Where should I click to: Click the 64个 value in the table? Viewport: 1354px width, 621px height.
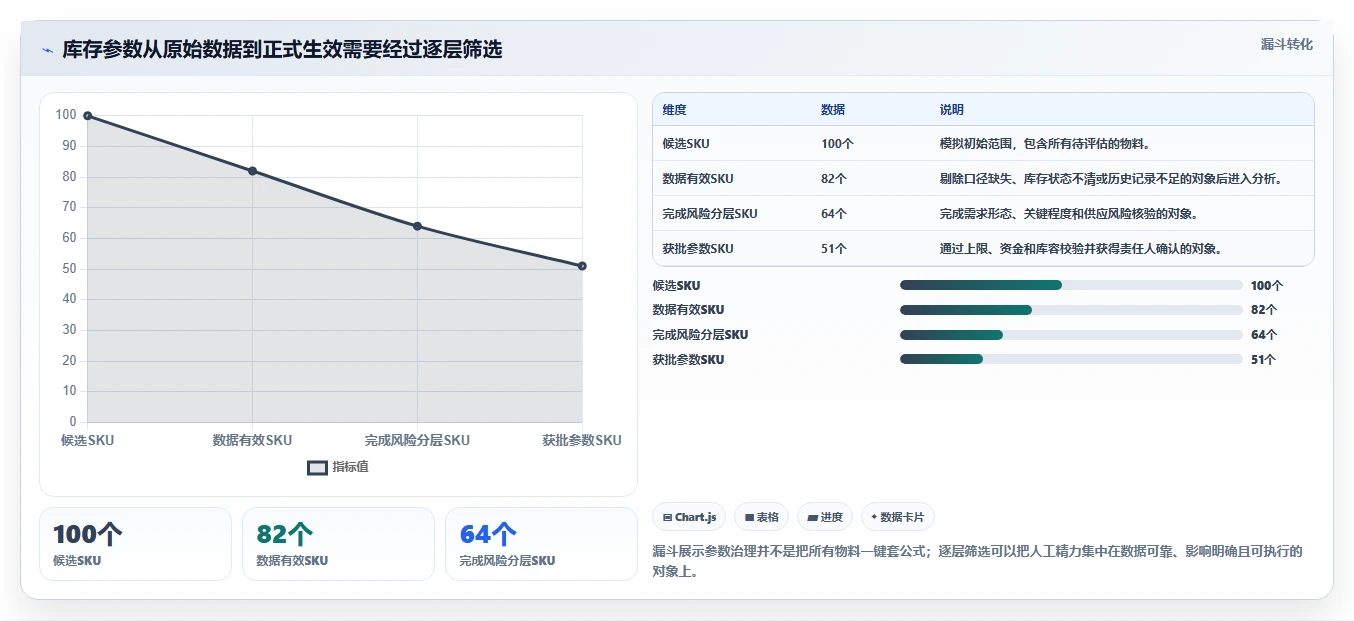pos(834,214)
